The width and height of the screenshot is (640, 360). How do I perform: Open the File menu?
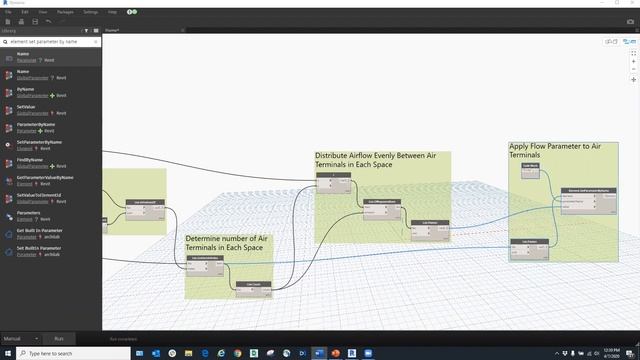click(x=8, y=12)
